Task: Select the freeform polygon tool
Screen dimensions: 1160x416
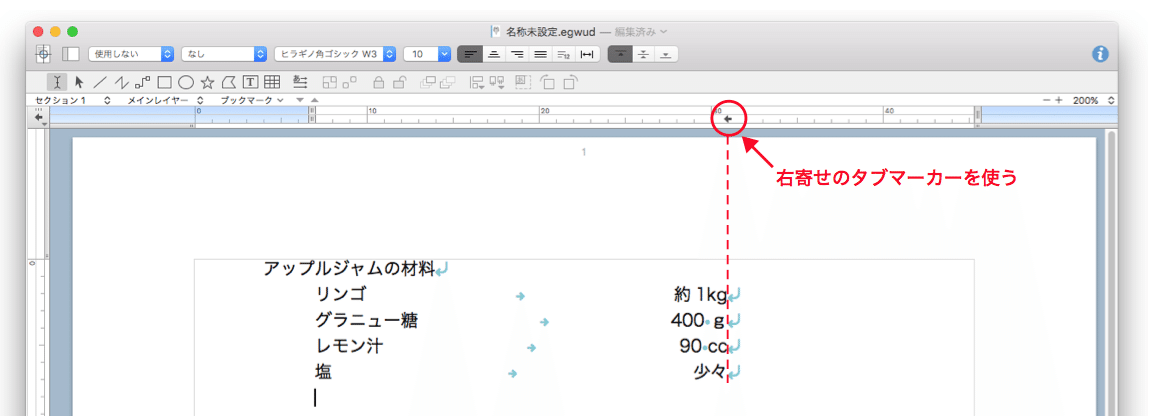Action: pos(229,82)
